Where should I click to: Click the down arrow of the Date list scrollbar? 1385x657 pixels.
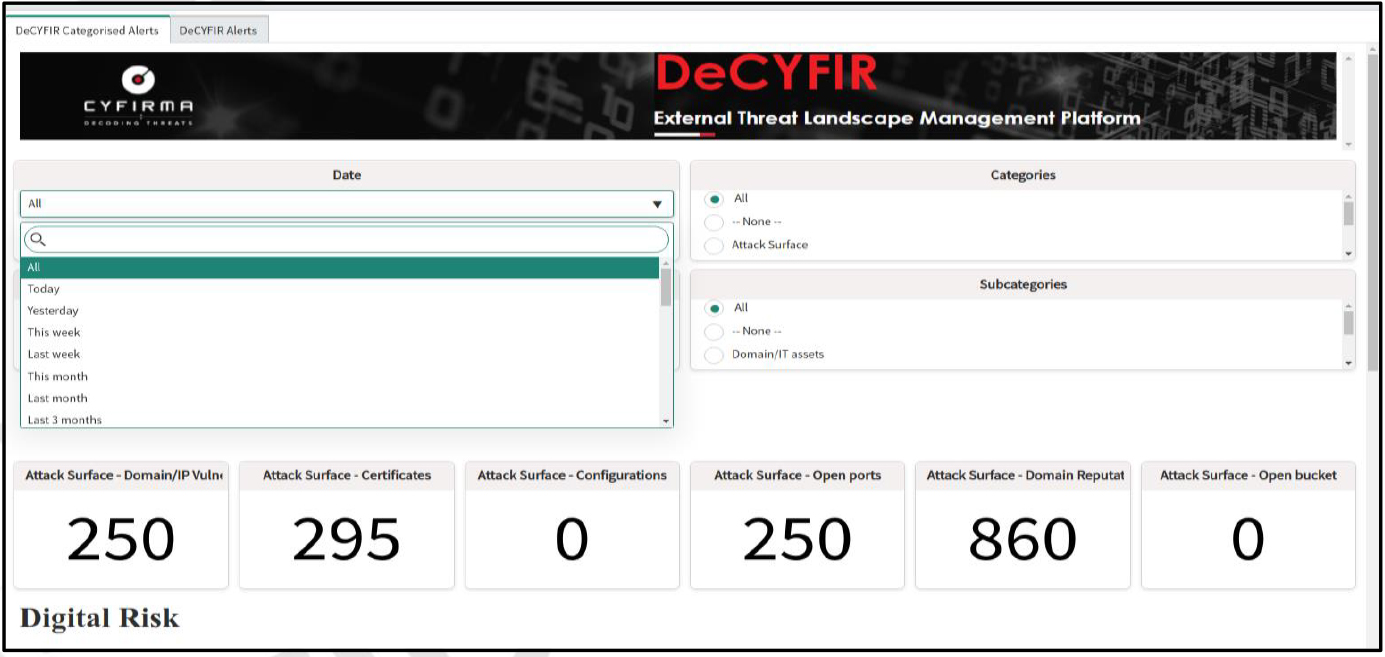pyautogui.click(x=666, y=422)
